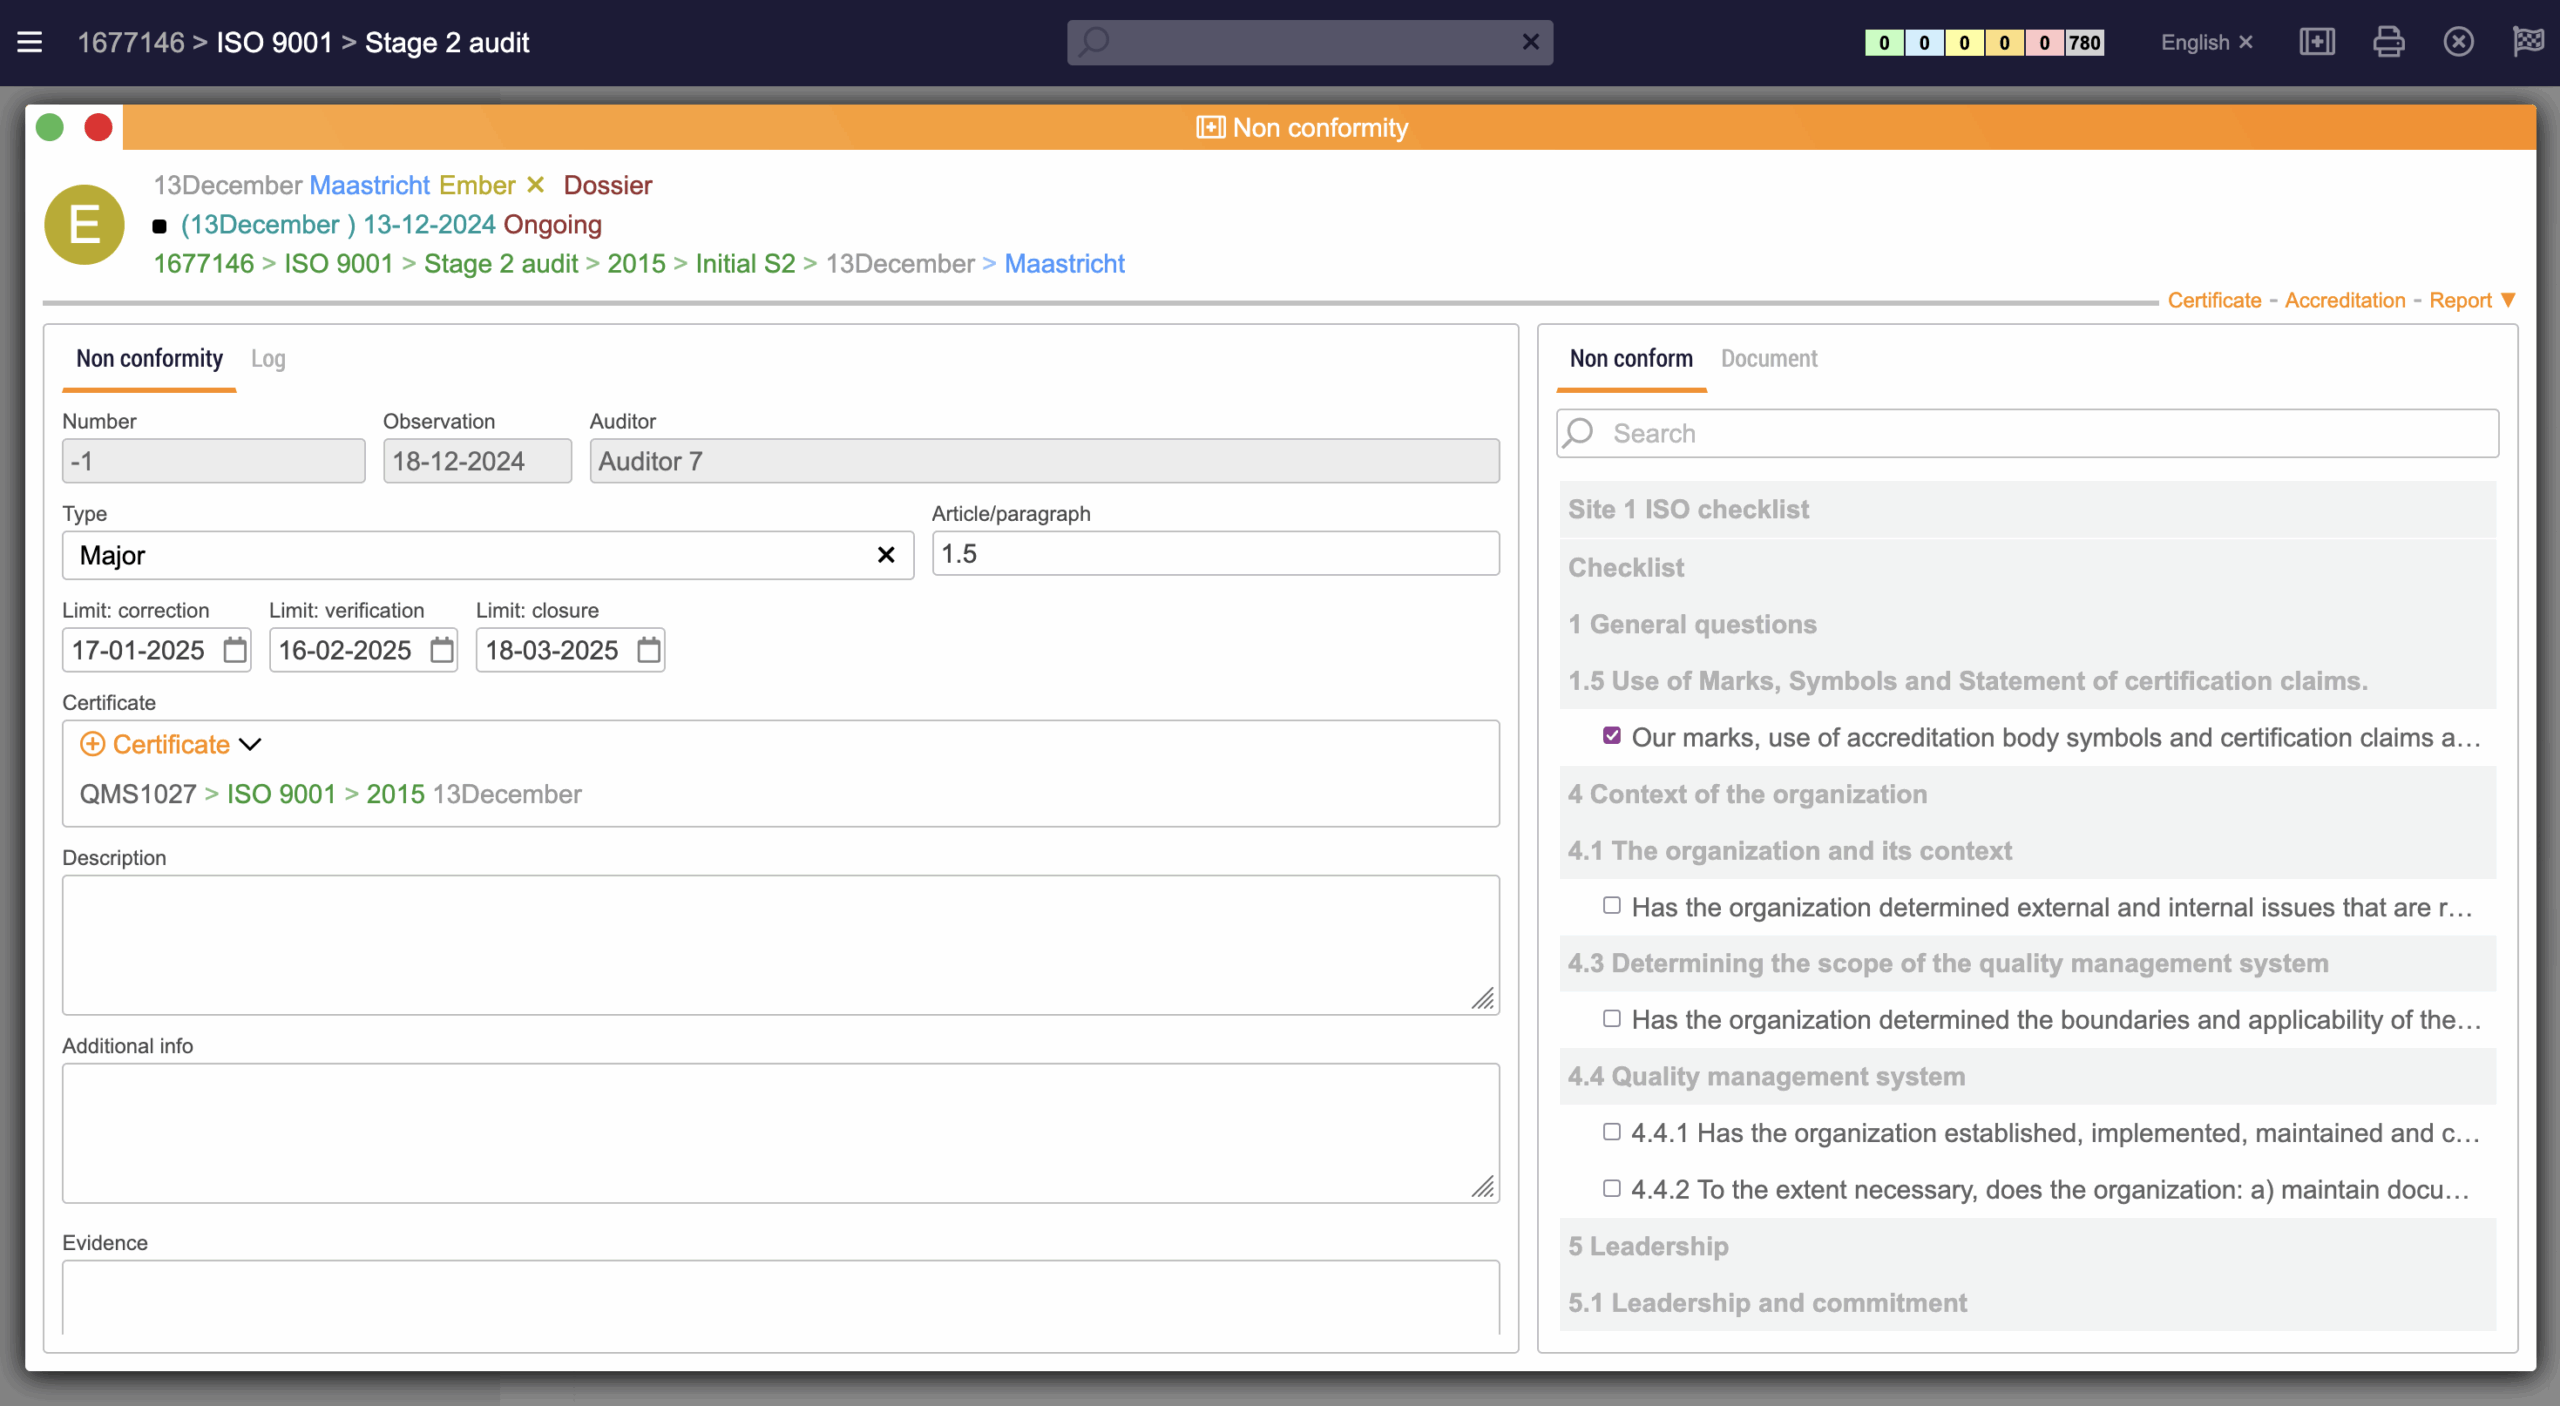
Task: Open calendar for Limit: closure date
Action: tap(649, 650)
